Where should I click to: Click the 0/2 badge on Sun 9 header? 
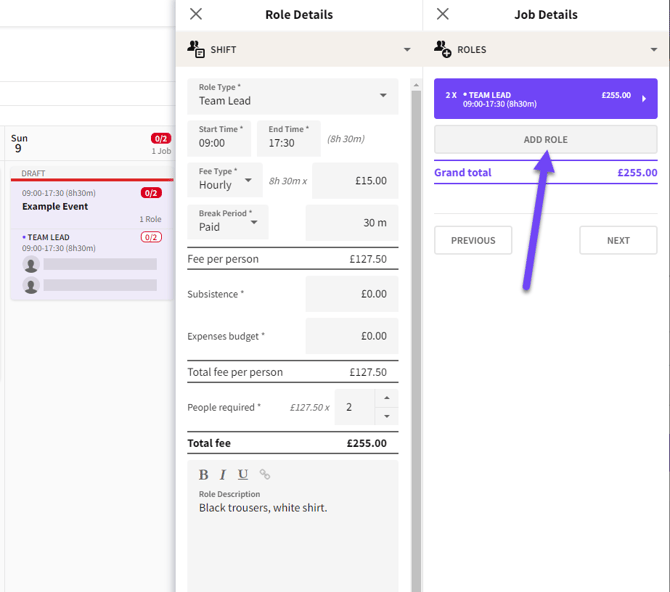161,138
